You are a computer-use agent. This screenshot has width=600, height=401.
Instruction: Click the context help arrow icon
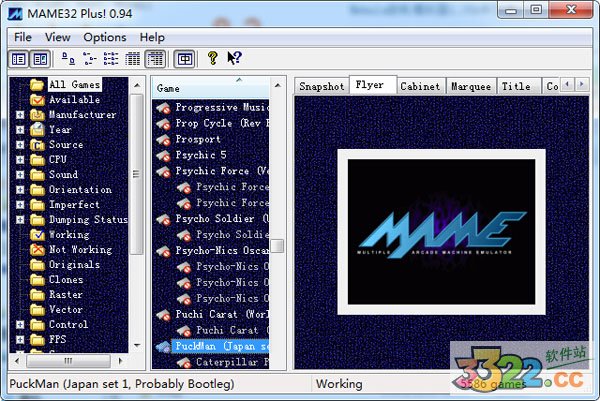tap(234, 59)
